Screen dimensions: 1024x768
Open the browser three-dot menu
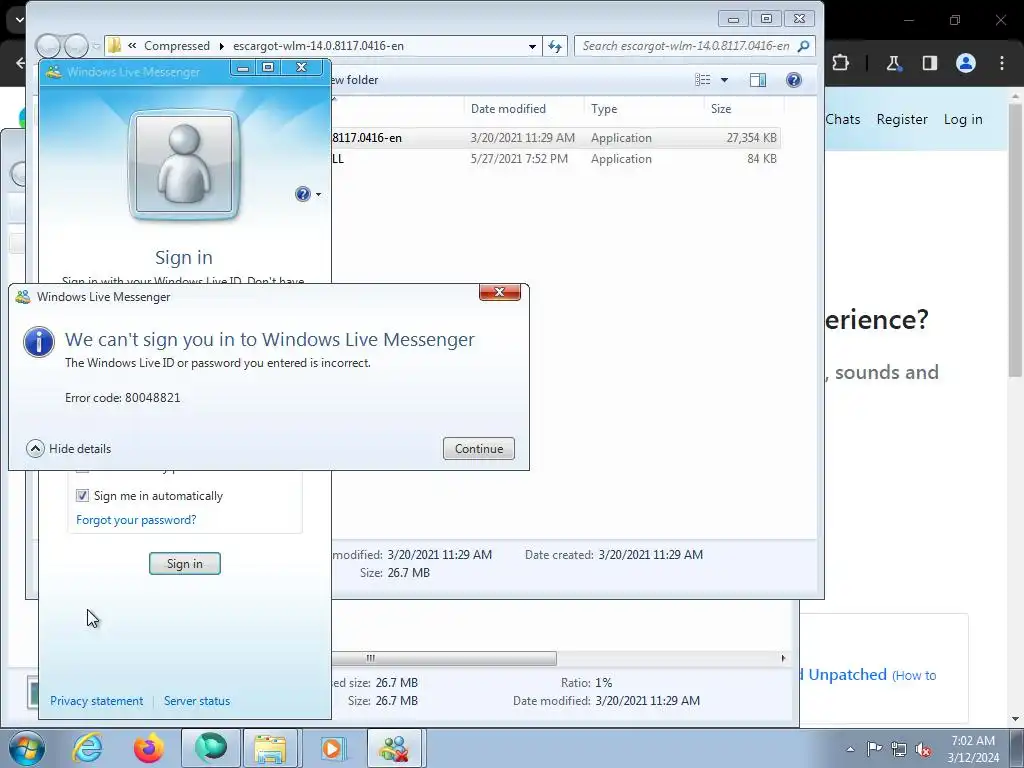(1002, 63)
